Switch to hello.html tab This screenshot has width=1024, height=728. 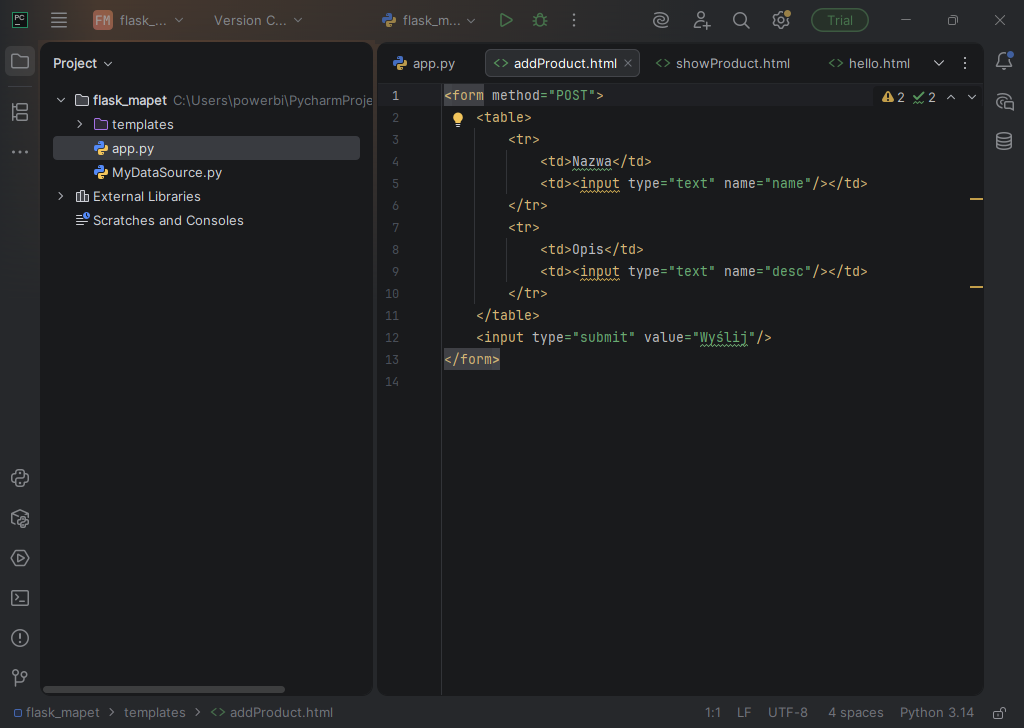(x=869, y=63)
